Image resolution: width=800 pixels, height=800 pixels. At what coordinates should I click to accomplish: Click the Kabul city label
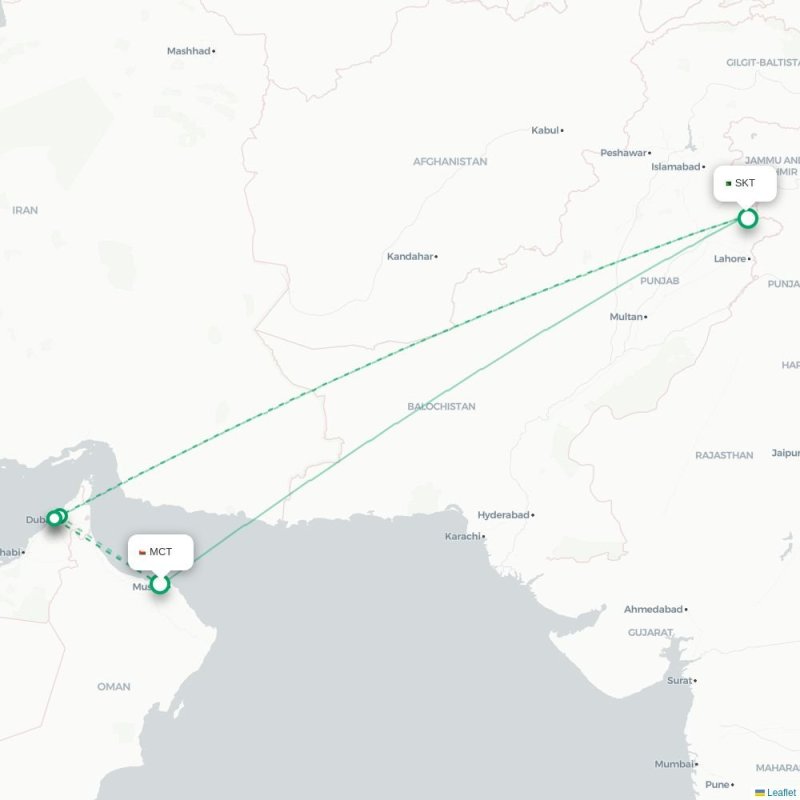point(545,131)
